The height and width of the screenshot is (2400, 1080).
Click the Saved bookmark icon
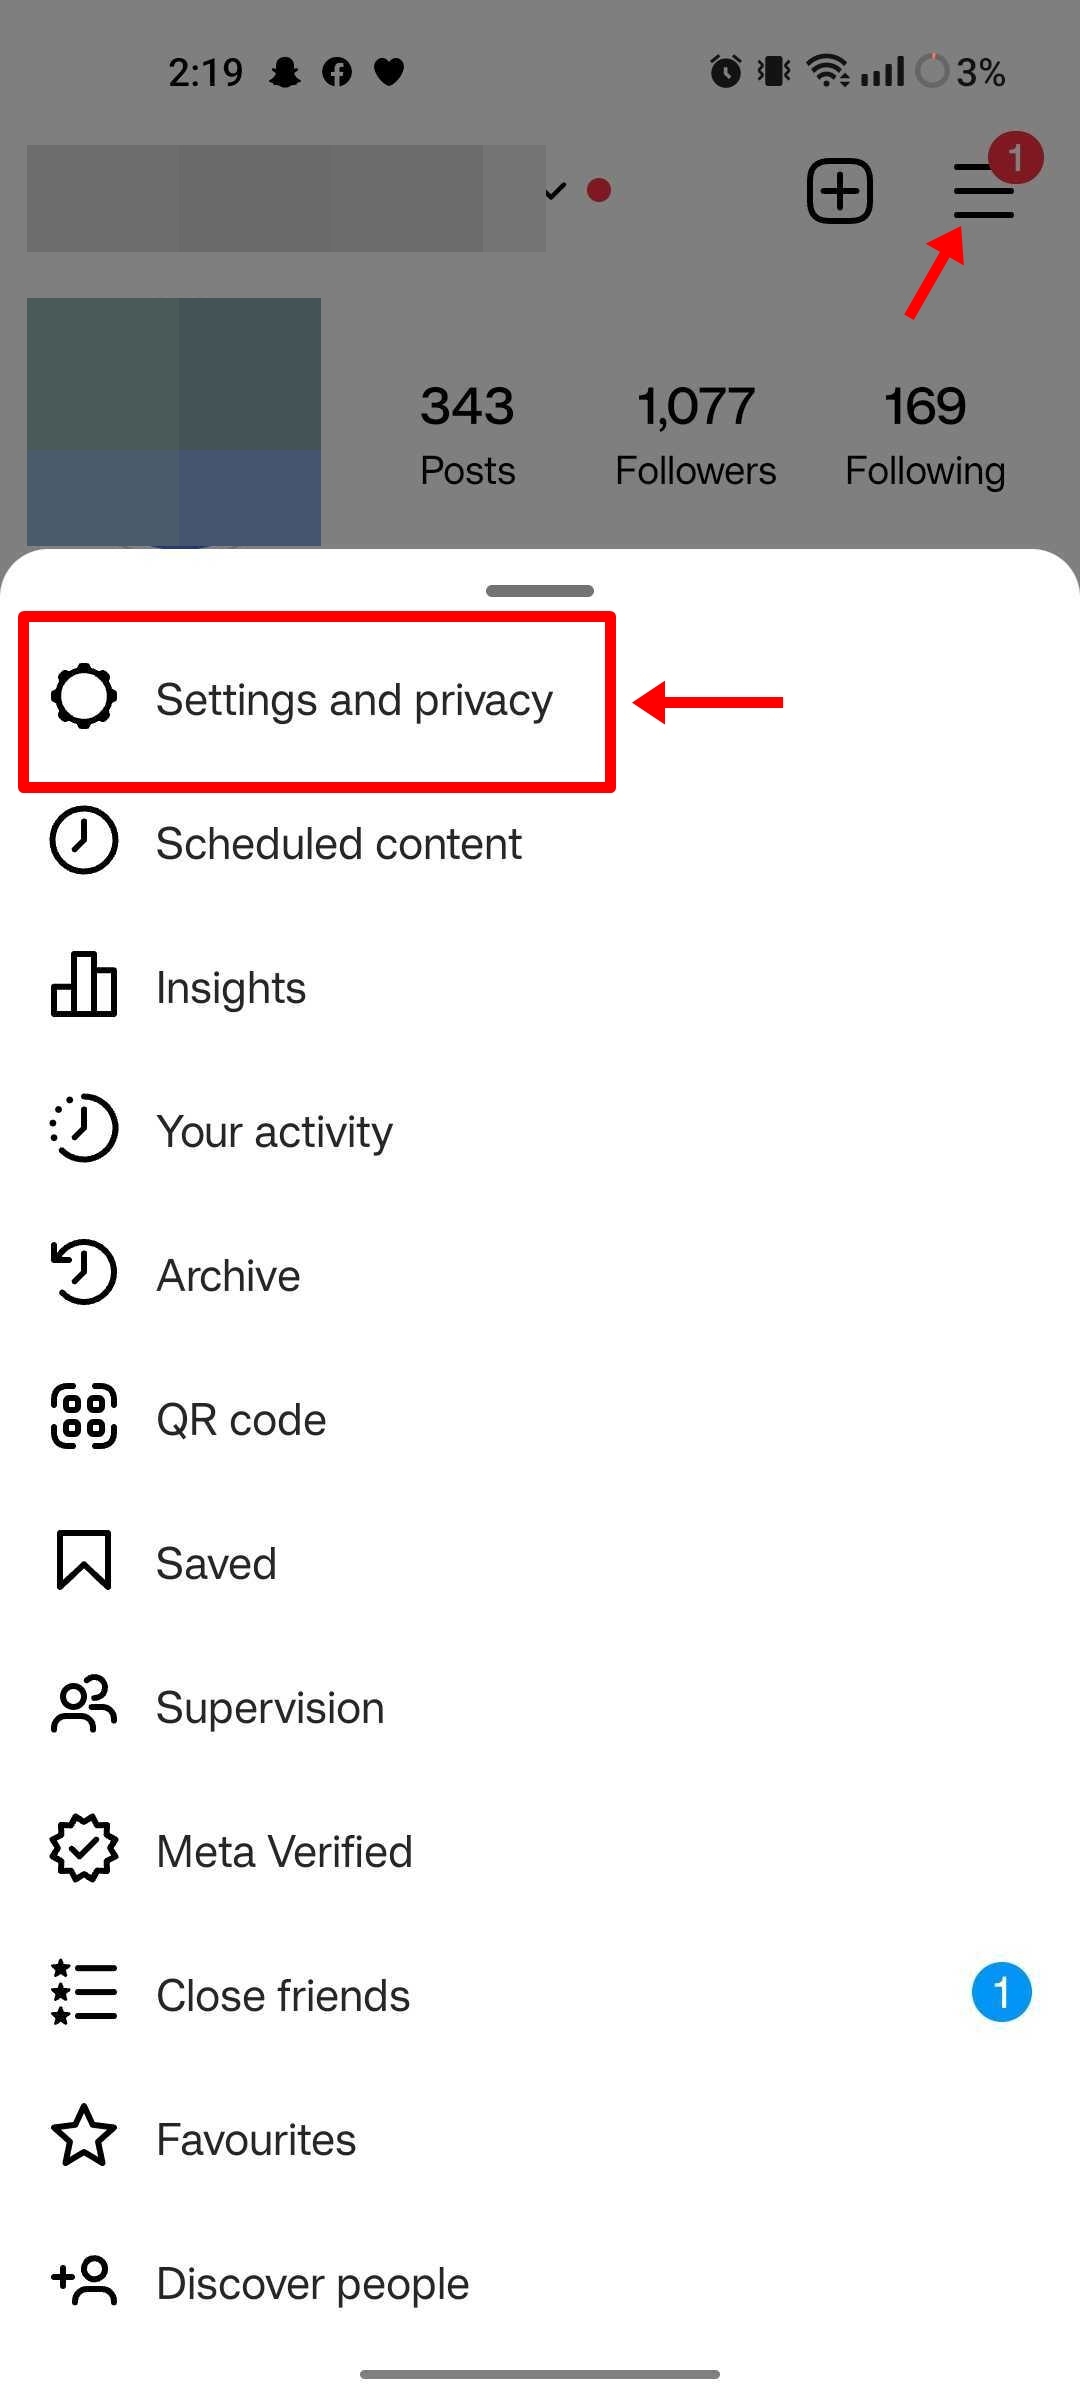click(x=83, y=1562)
